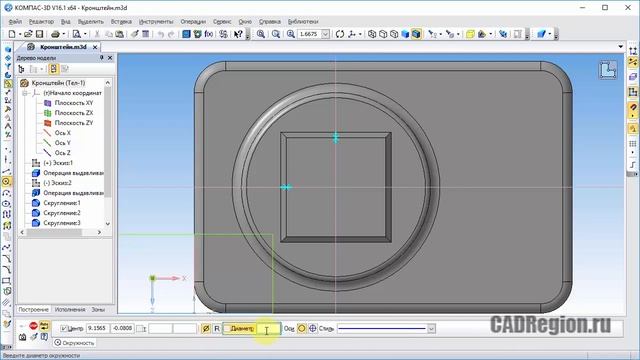Click the Zoom window magnifier icon
This screenshot has width=640, height=360.
260,34
